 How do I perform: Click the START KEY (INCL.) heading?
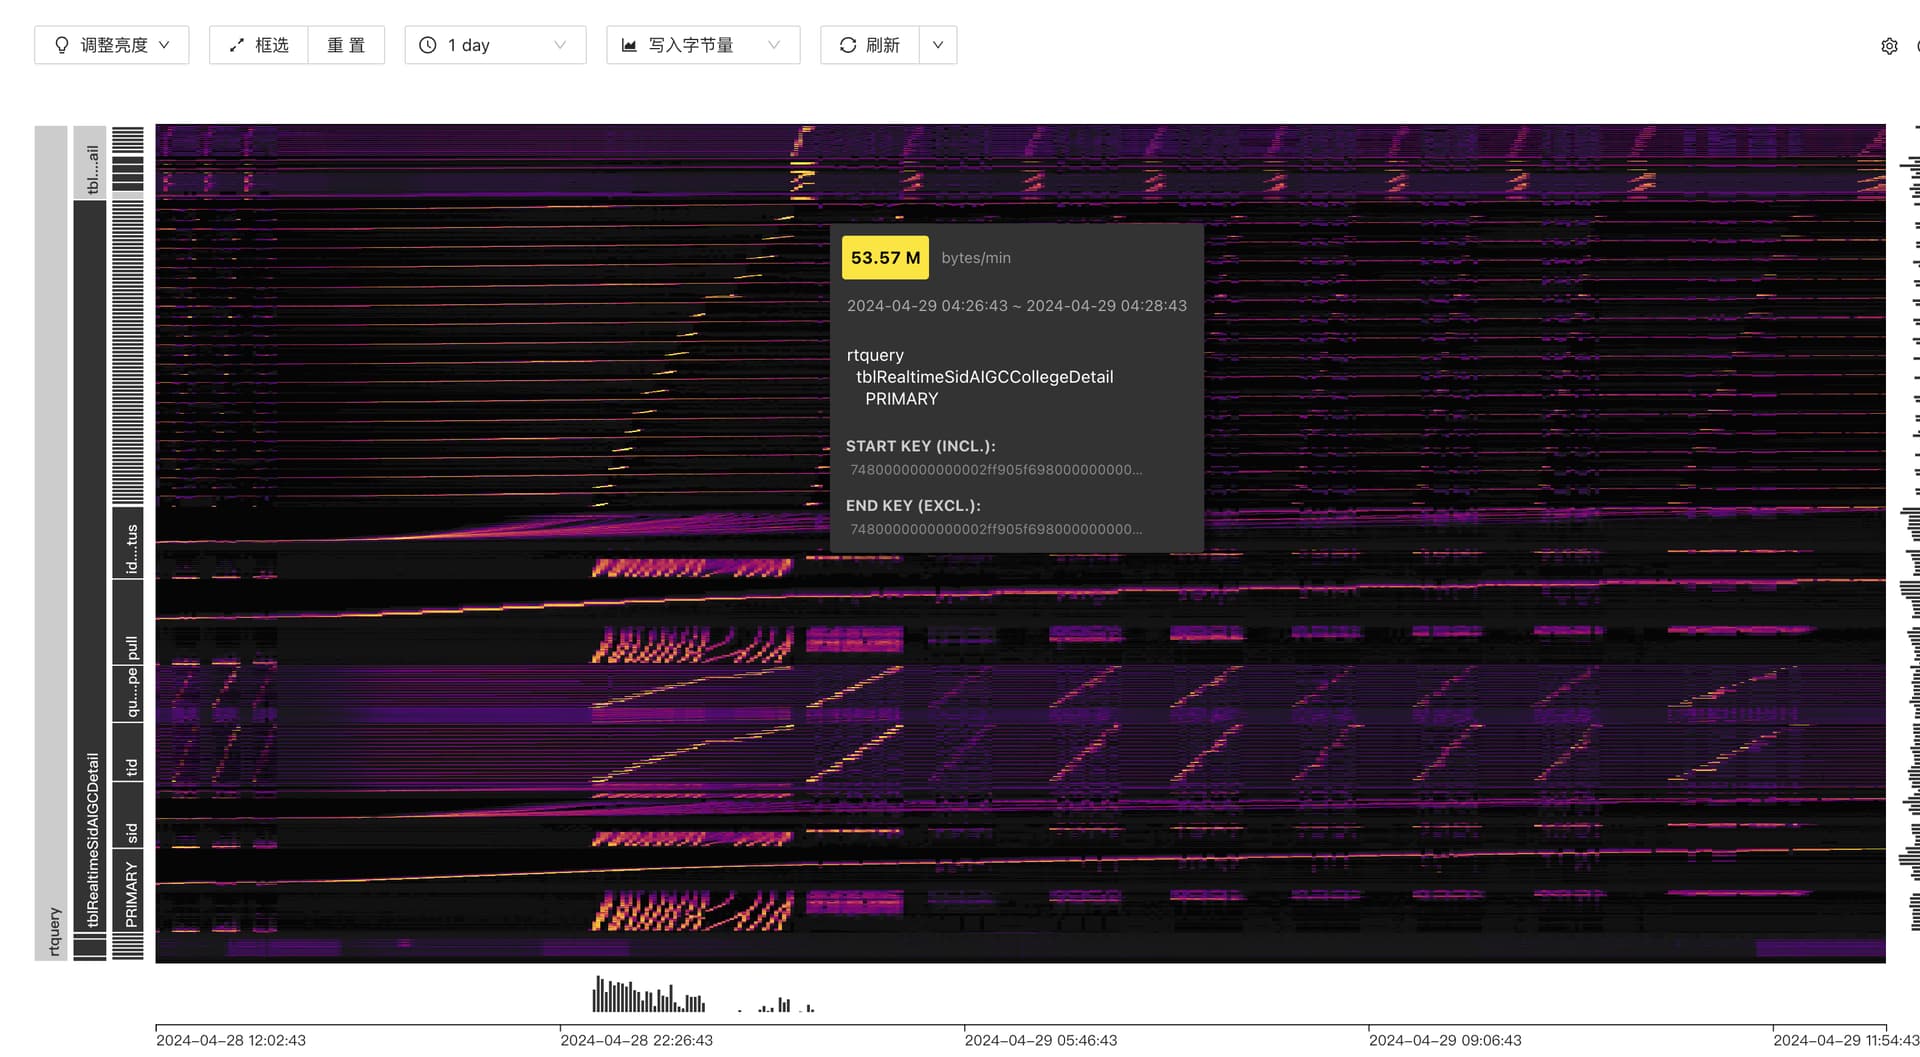921,446
